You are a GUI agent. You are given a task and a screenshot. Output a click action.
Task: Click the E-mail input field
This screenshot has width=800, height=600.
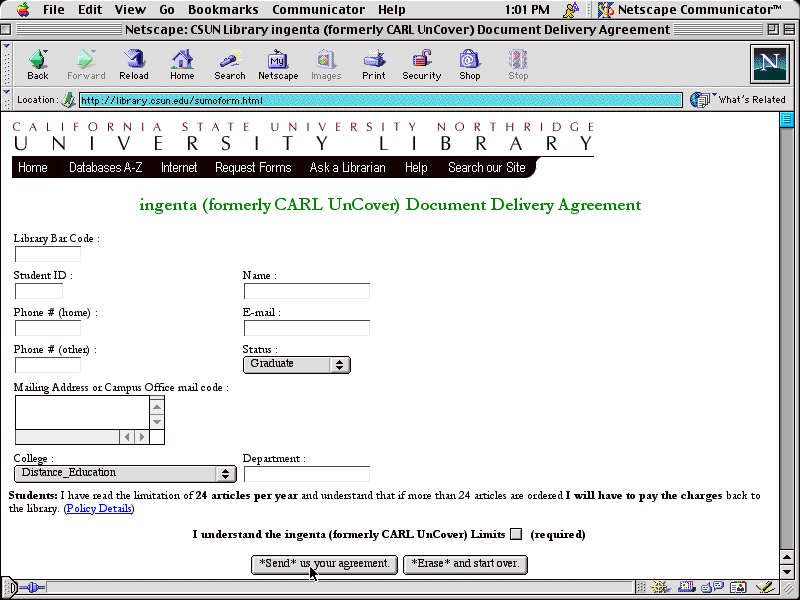pos(307,328)
